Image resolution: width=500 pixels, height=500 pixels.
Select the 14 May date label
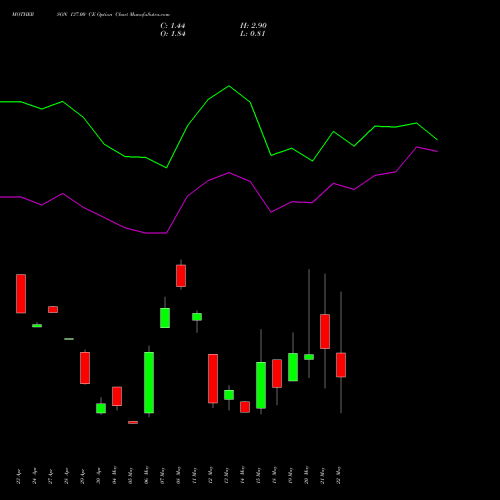point(243,475)
